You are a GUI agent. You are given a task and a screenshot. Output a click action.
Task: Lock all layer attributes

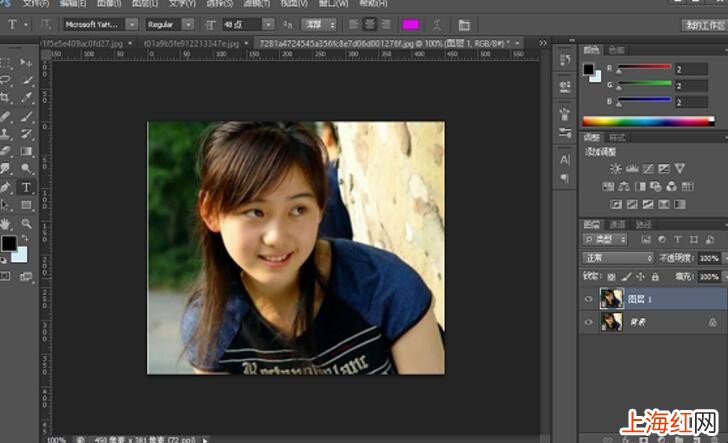coord(655,277)
